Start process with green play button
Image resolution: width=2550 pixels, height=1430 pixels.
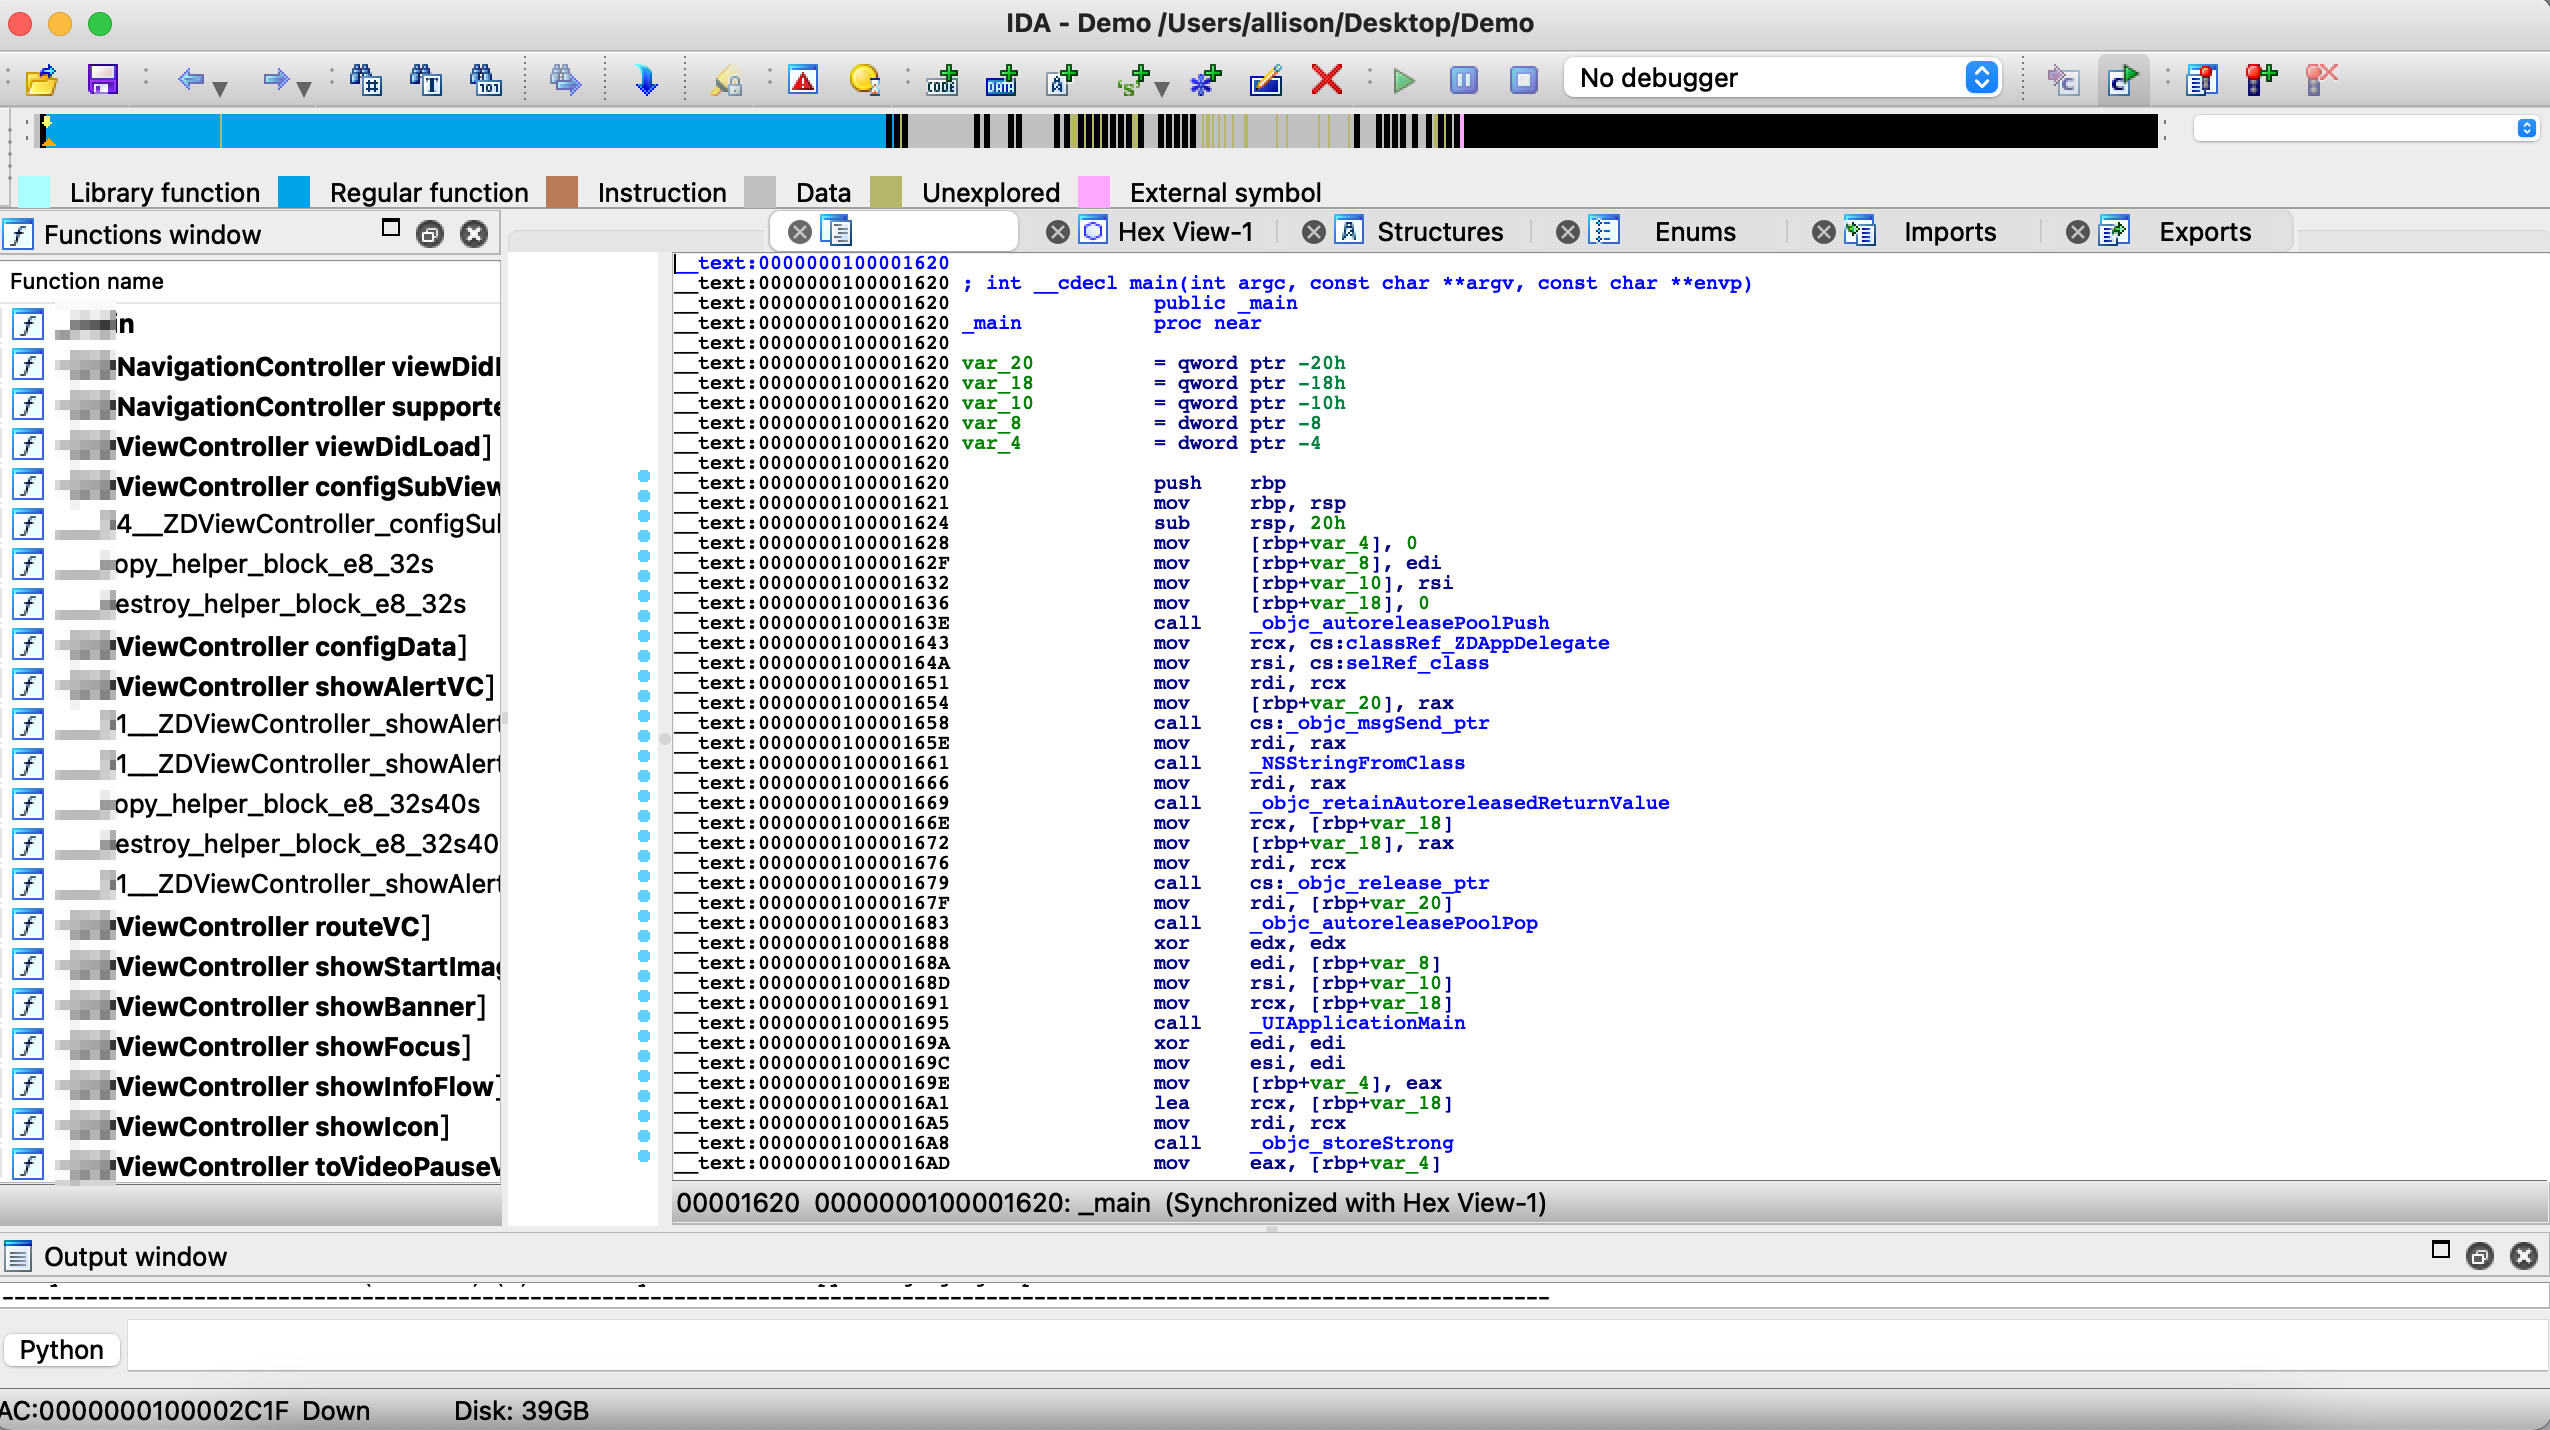[x=1403, y=79]
